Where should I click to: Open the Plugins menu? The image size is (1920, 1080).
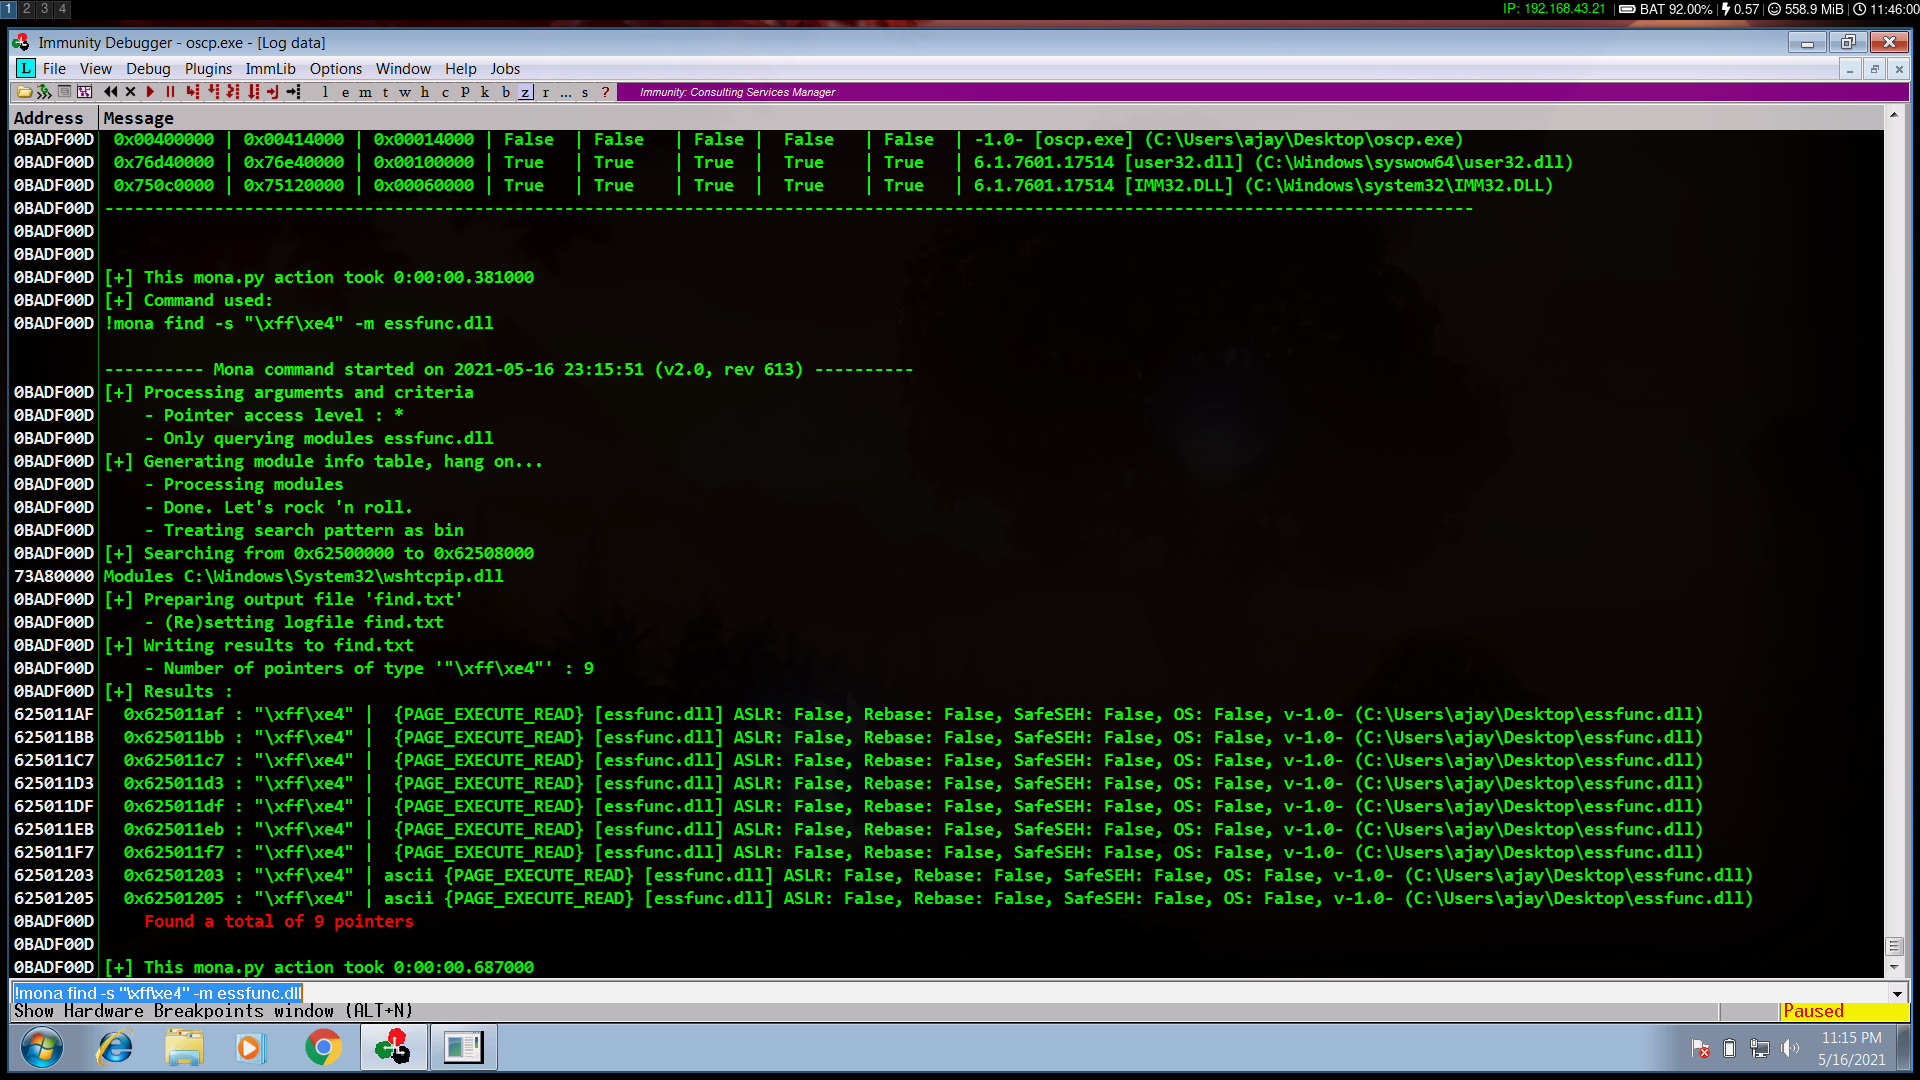pyautogui.click(x=208, y=68)
